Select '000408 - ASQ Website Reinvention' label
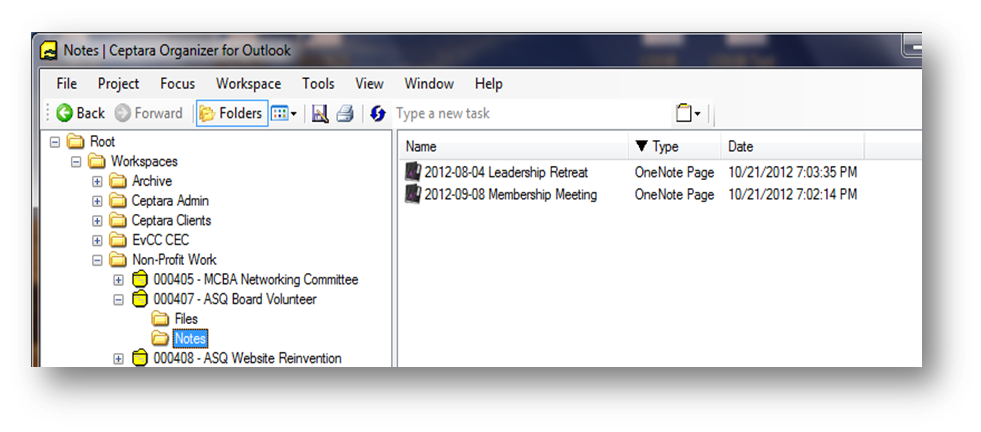This screenshot has width=981, height=432. [x=248, y=359]
